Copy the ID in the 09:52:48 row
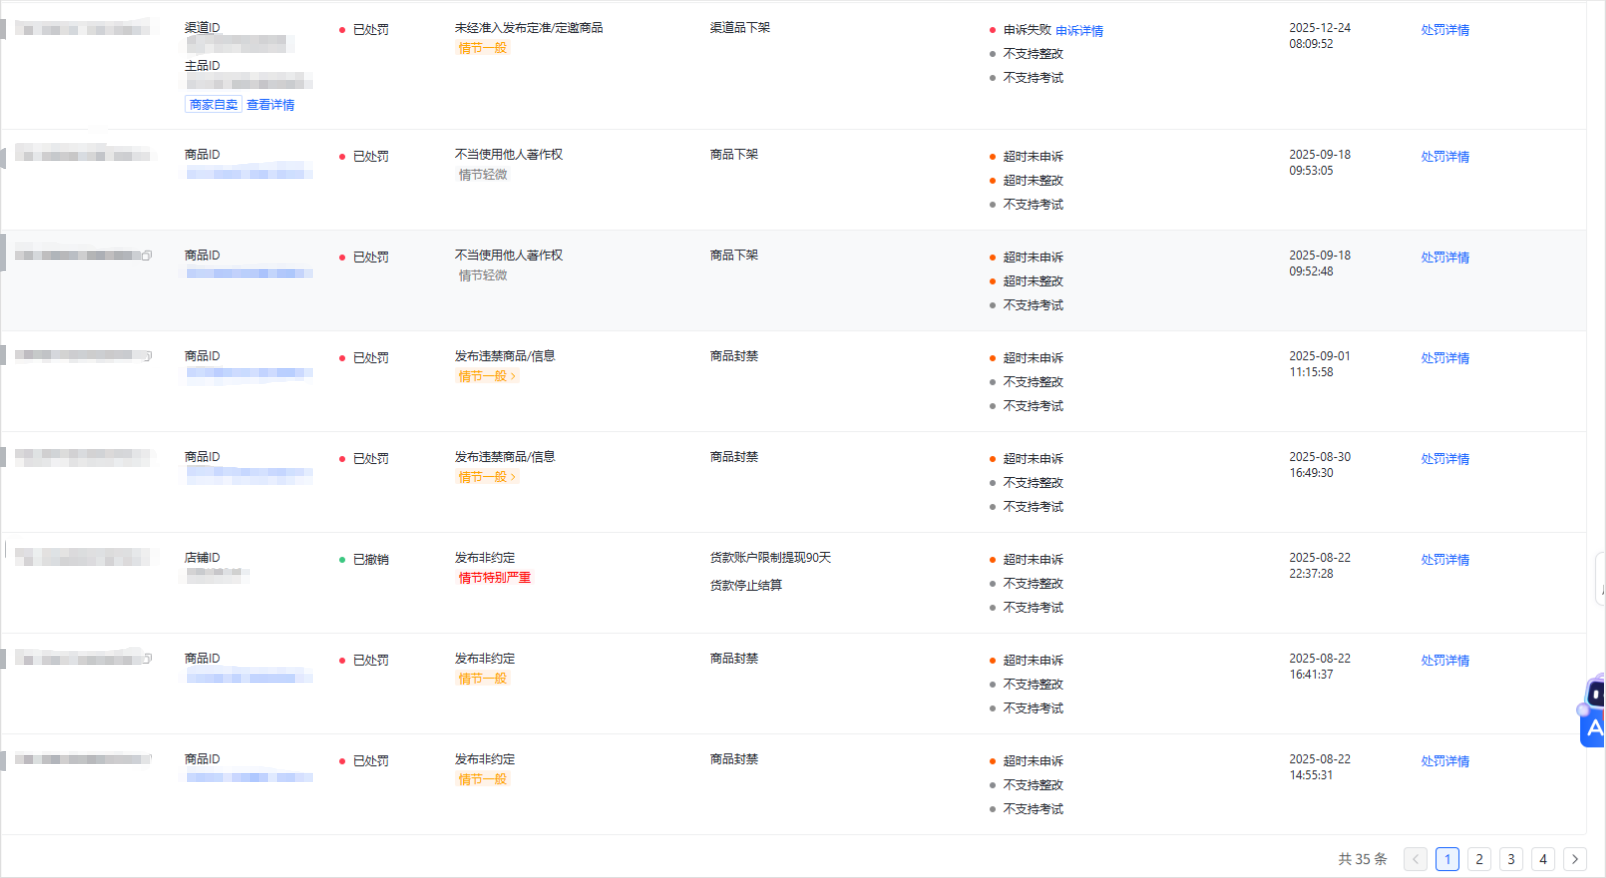 [x=147, y=256]
